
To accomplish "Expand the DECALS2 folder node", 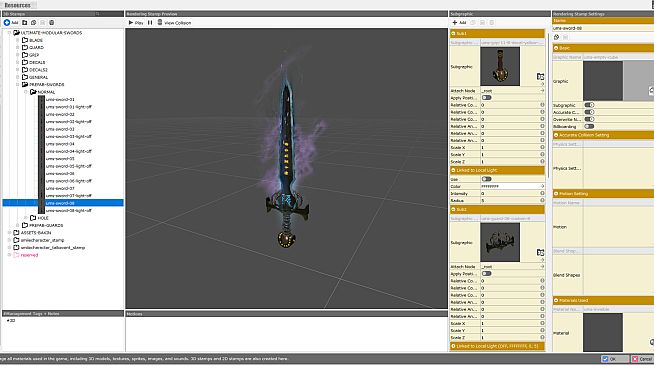I will click(18, 70).
